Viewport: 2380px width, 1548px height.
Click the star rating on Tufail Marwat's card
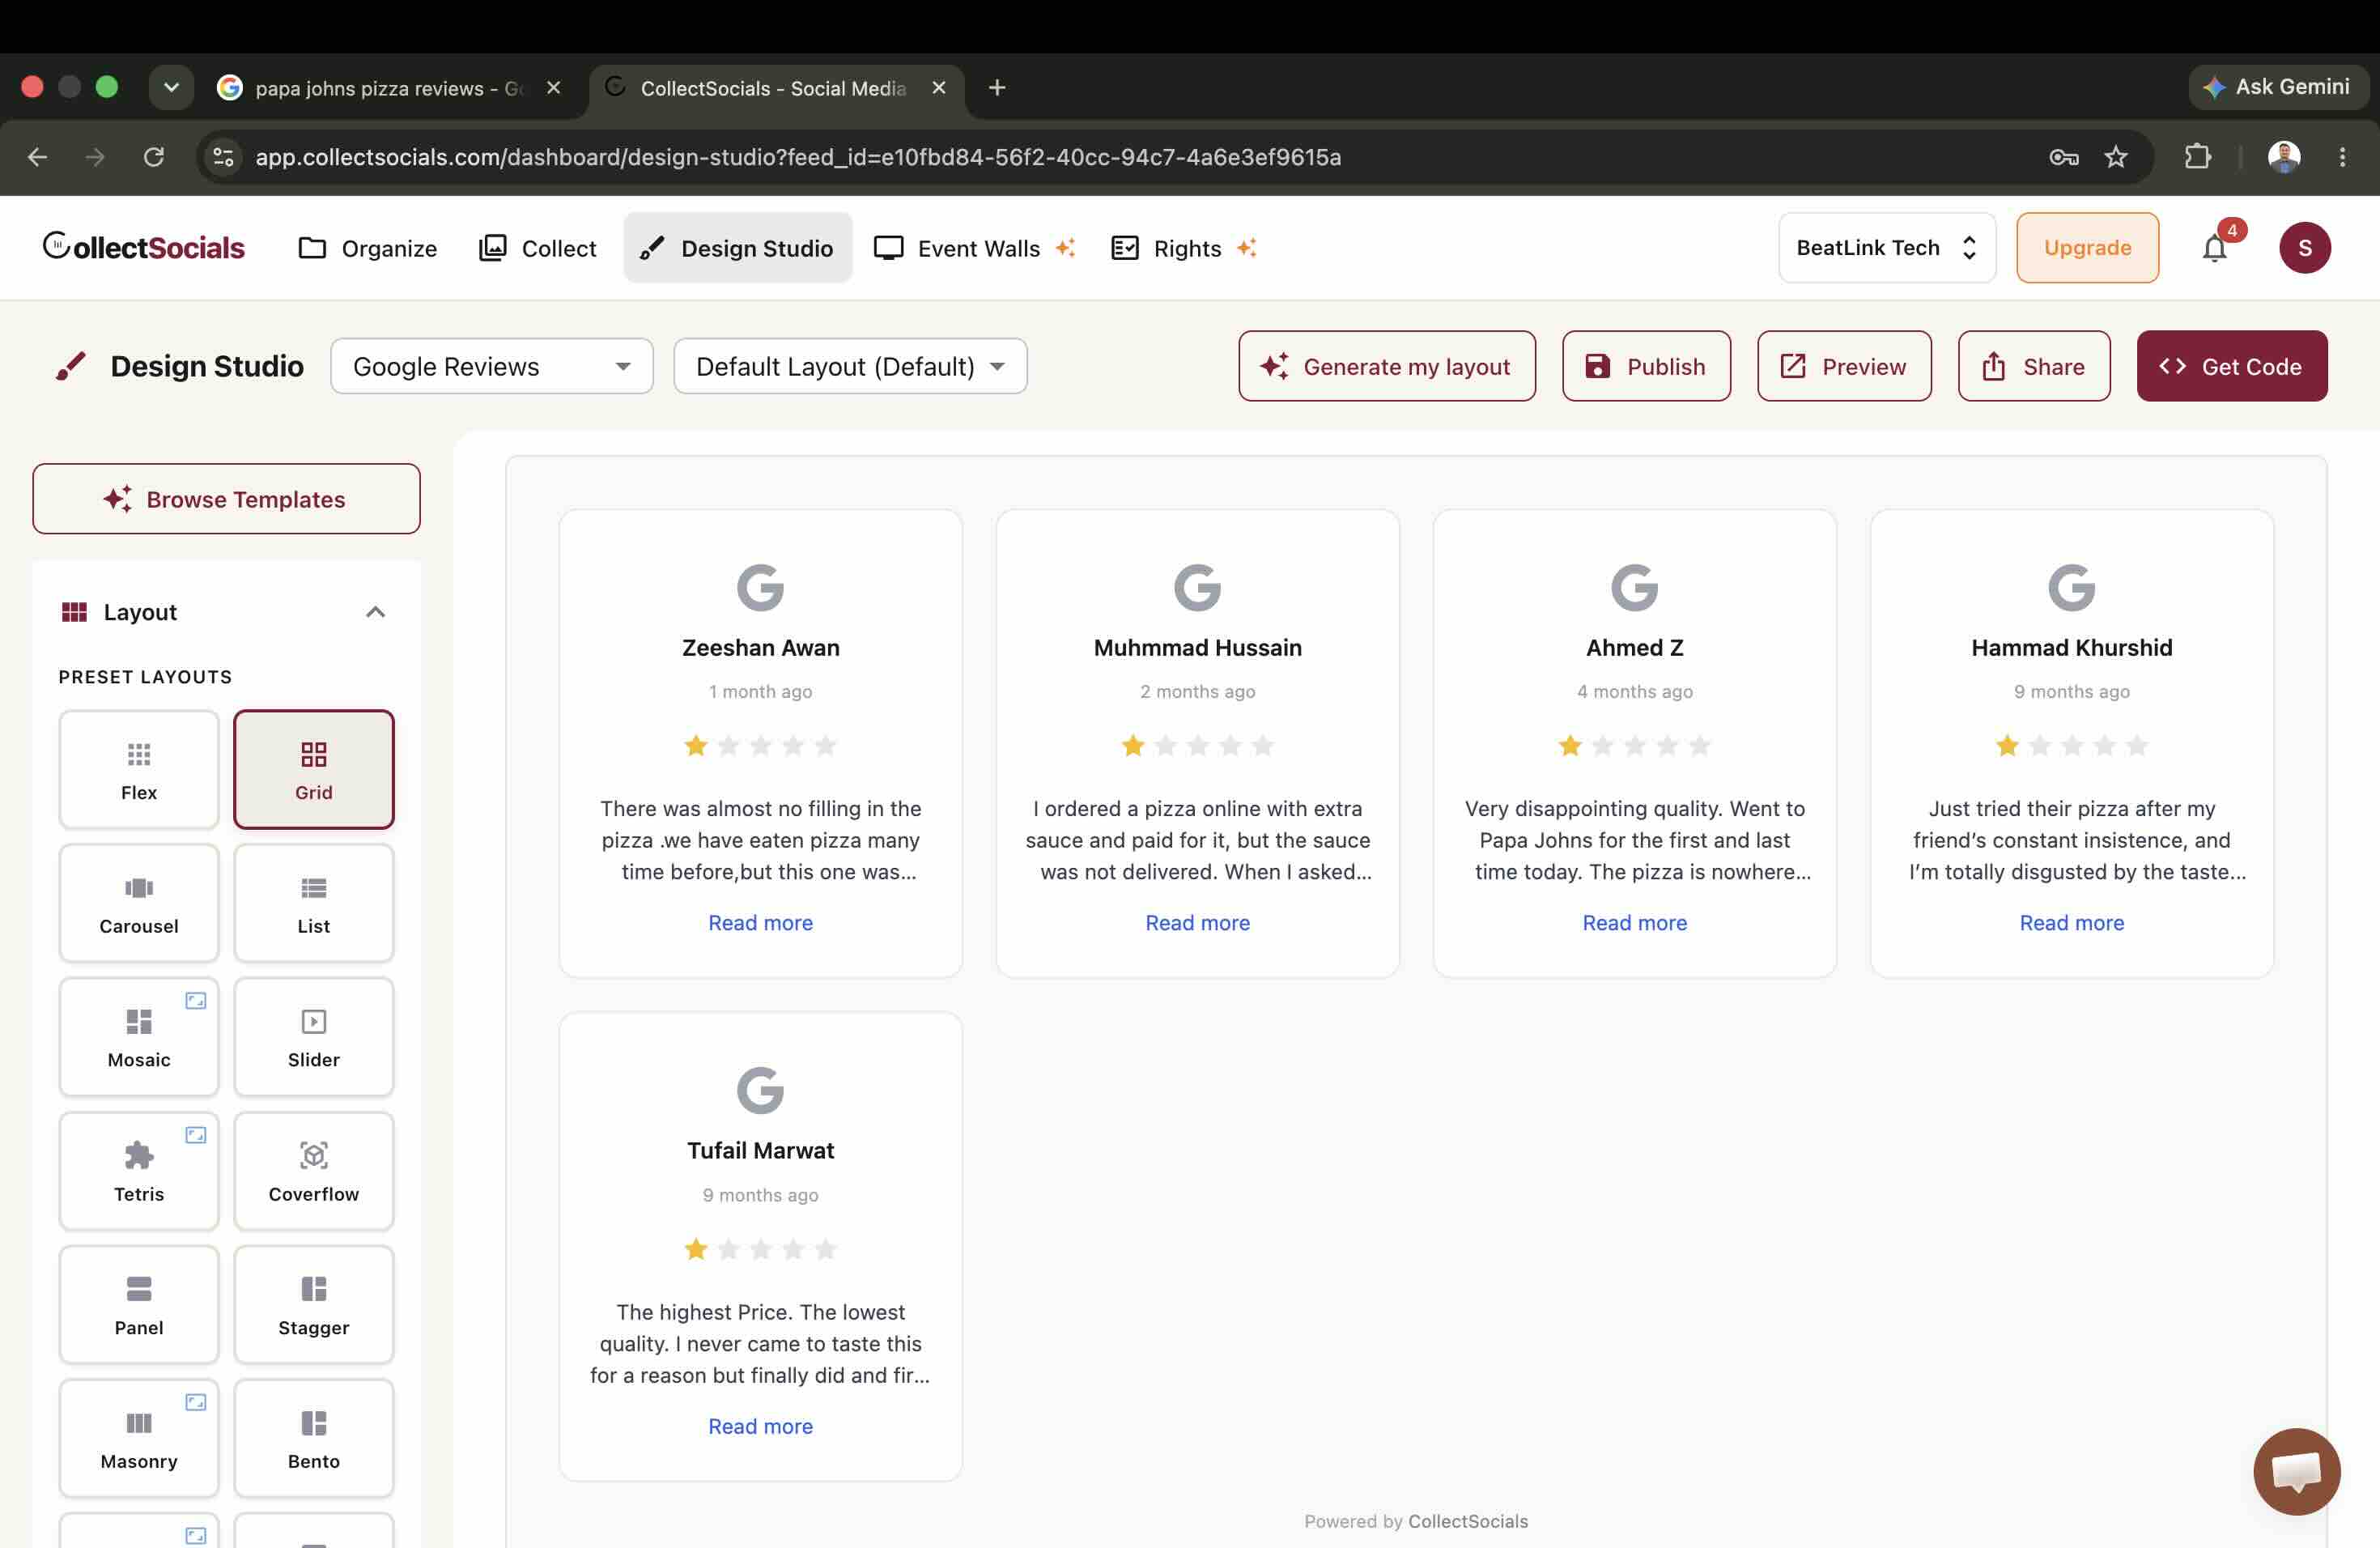pos(760,1249)
